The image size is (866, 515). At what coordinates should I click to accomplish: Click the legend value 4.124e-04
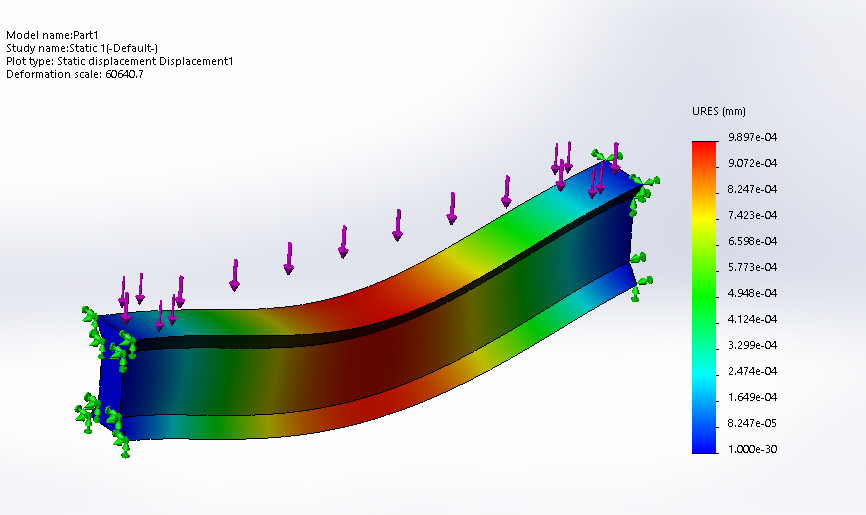point(752,319)
